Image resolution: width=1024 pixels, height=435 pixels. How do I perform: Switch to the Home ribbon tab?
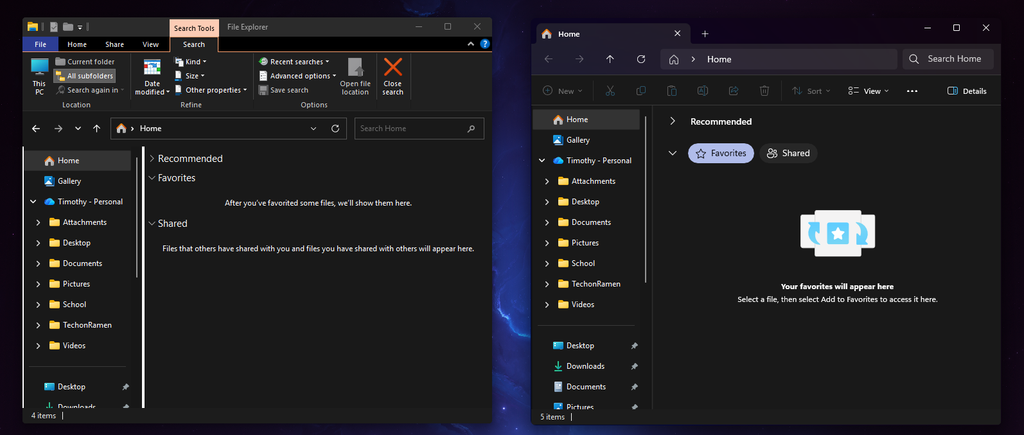pos(77,44)
